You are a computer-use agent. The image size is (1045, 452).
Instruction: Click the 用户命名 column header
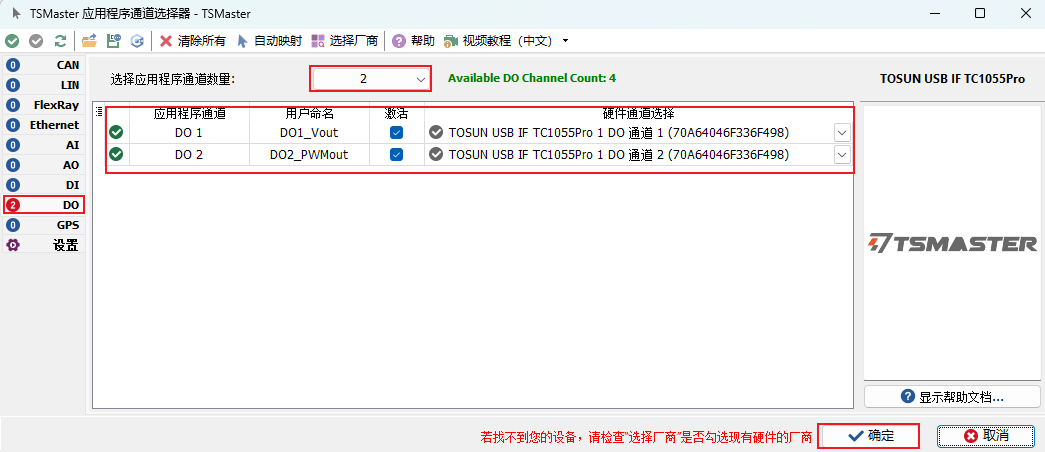click(x=309, y=114)
